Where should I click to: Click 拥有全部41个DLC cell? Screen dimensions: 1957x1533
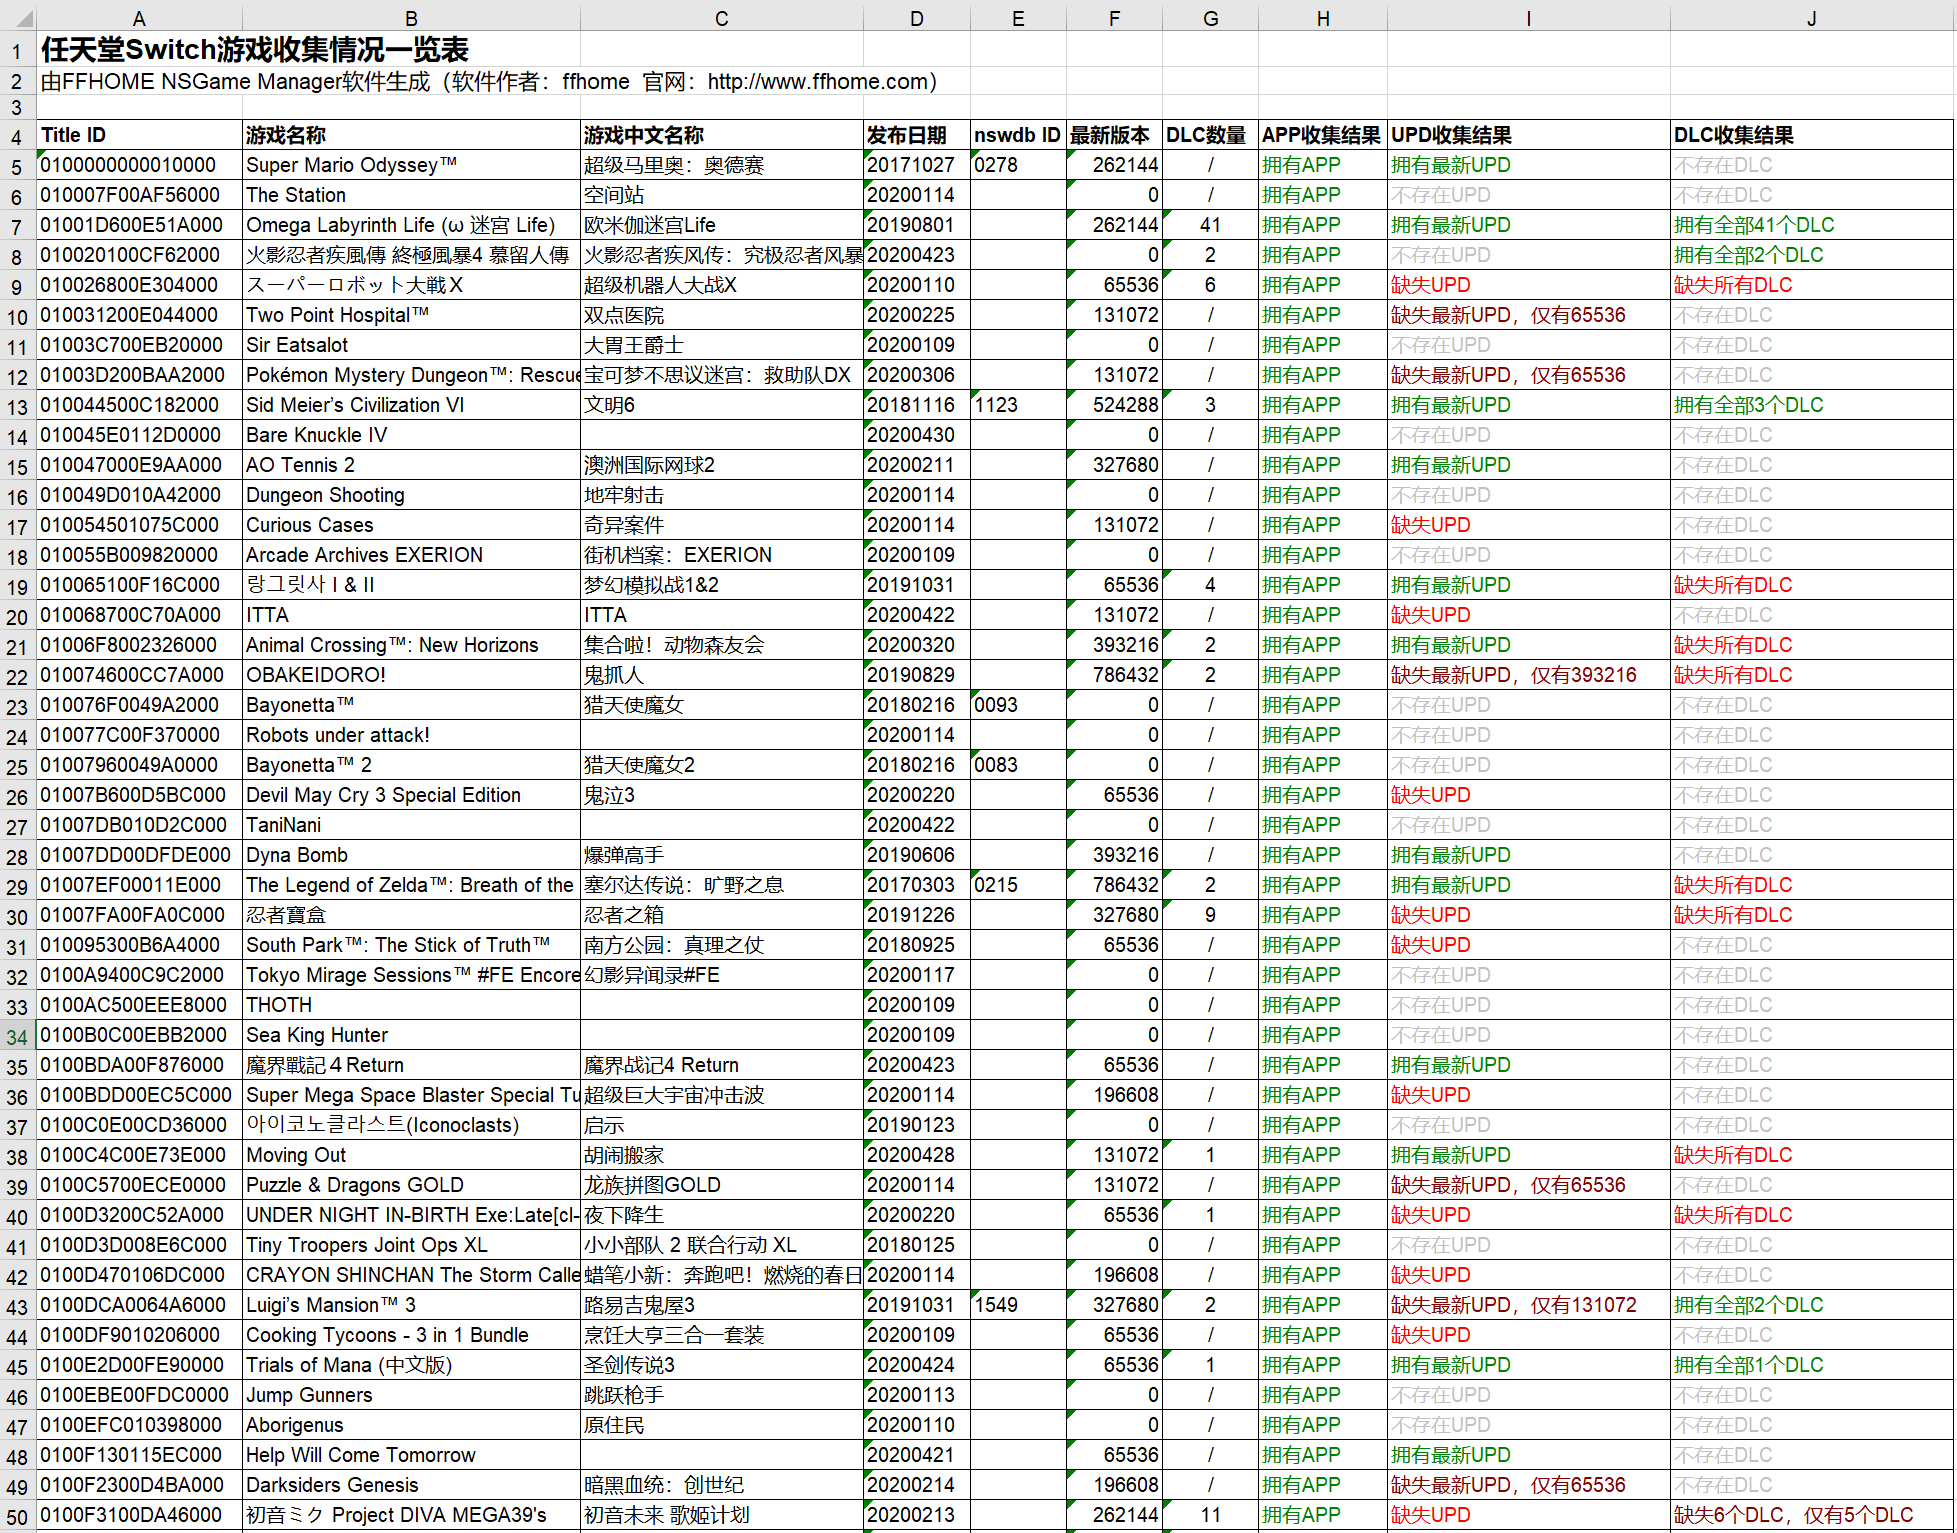(x=1812, y=225)
